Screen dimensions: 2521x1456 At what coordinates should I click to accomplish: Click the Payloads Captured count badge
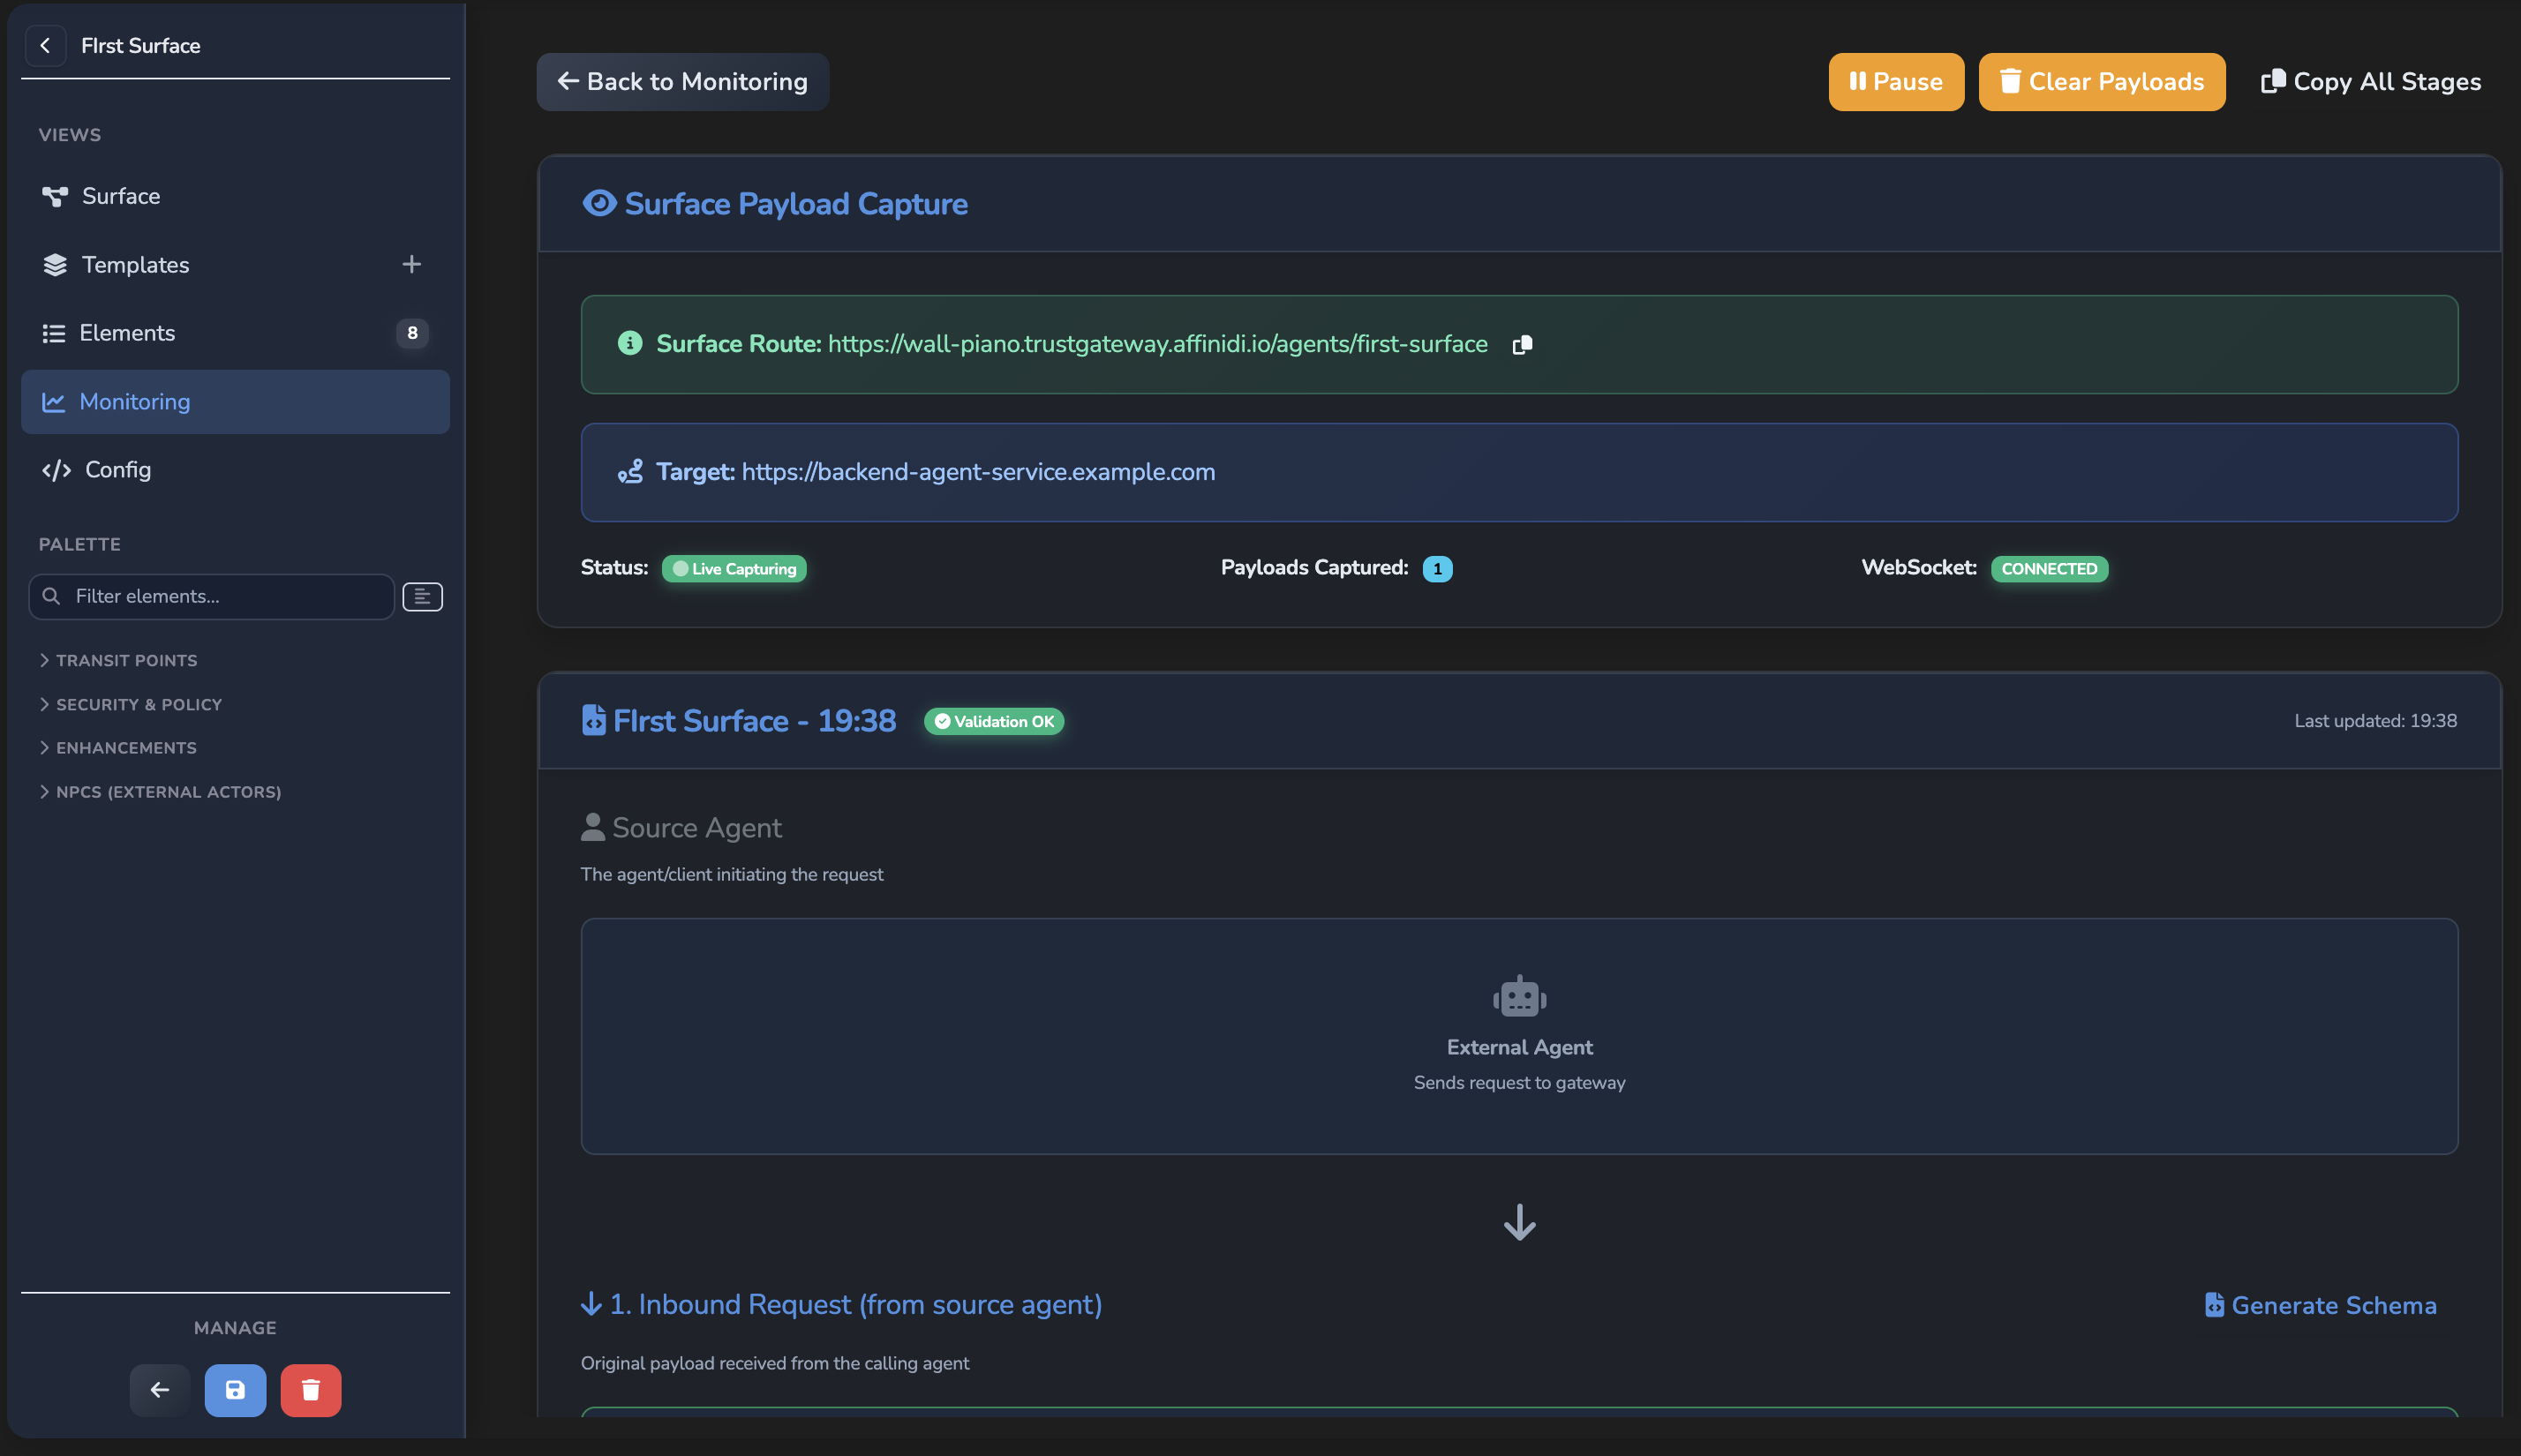click(x=1437, y=569)
